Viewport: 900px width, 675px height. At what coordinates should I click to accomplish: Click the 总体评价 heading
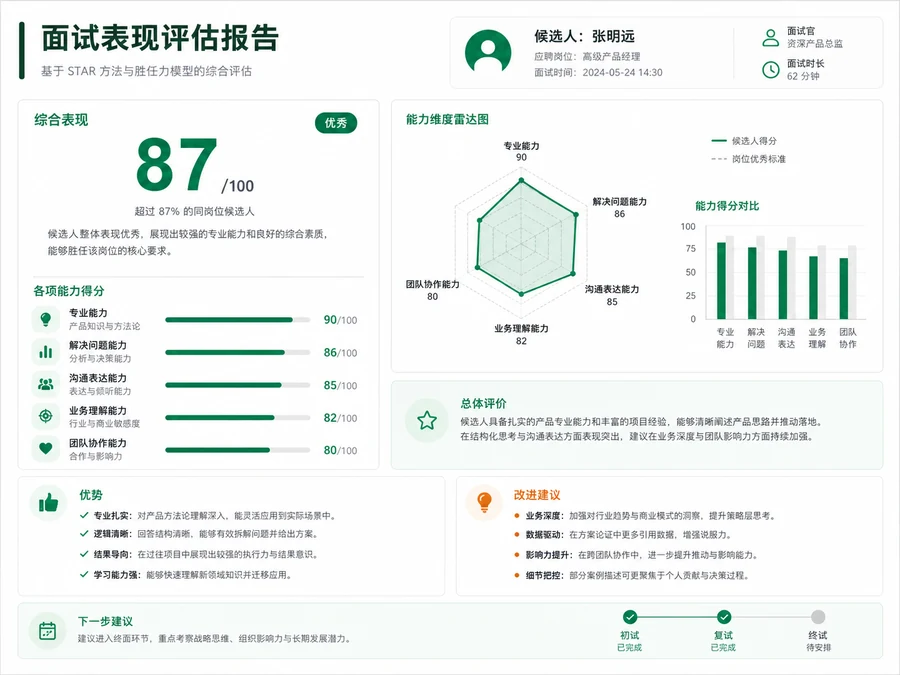(483, 403)
